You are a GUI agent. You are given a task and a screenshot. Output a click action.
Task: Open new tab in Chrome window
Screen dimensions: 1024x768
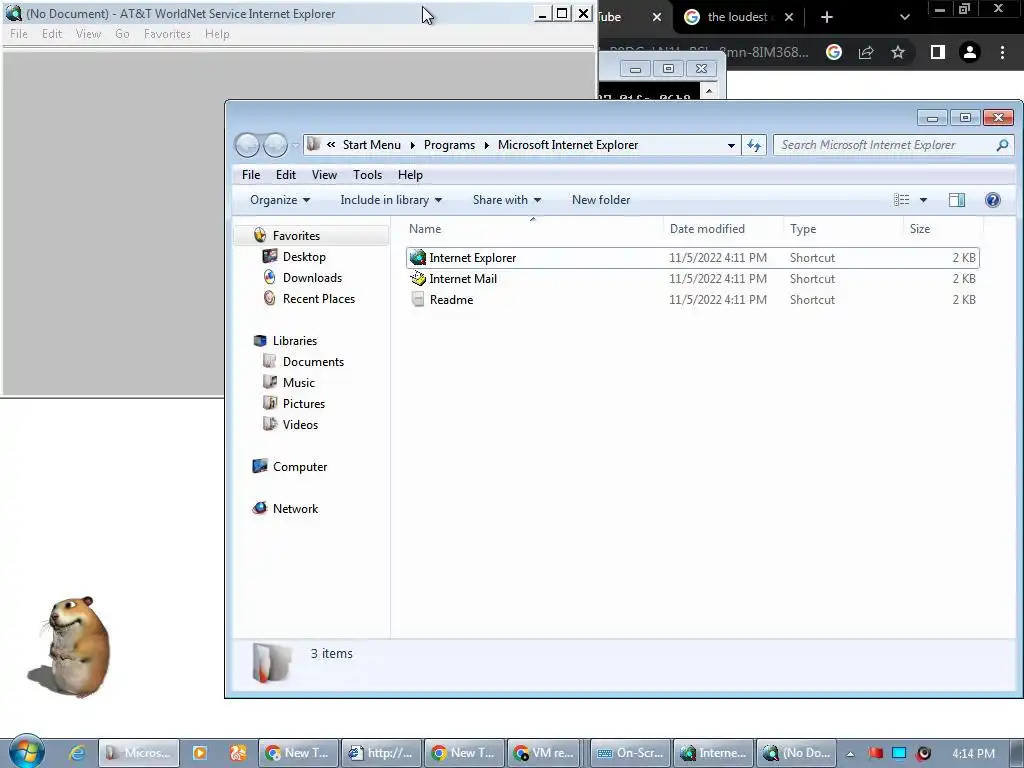827,17
